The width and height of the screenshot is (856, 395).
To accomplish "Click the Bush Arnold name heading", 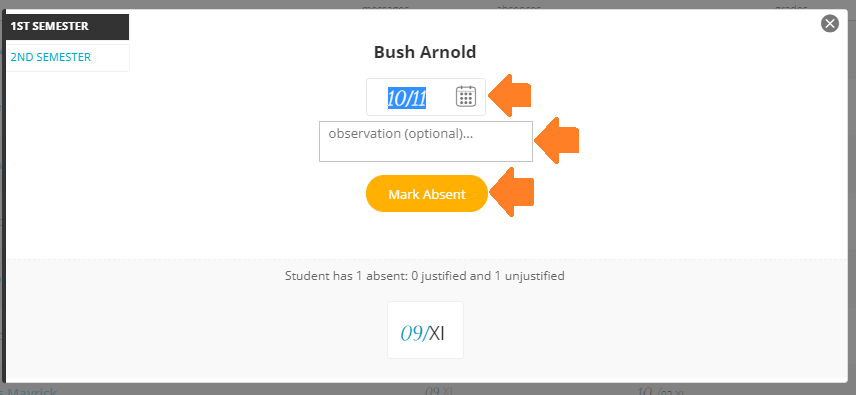I will pos(425,52).
